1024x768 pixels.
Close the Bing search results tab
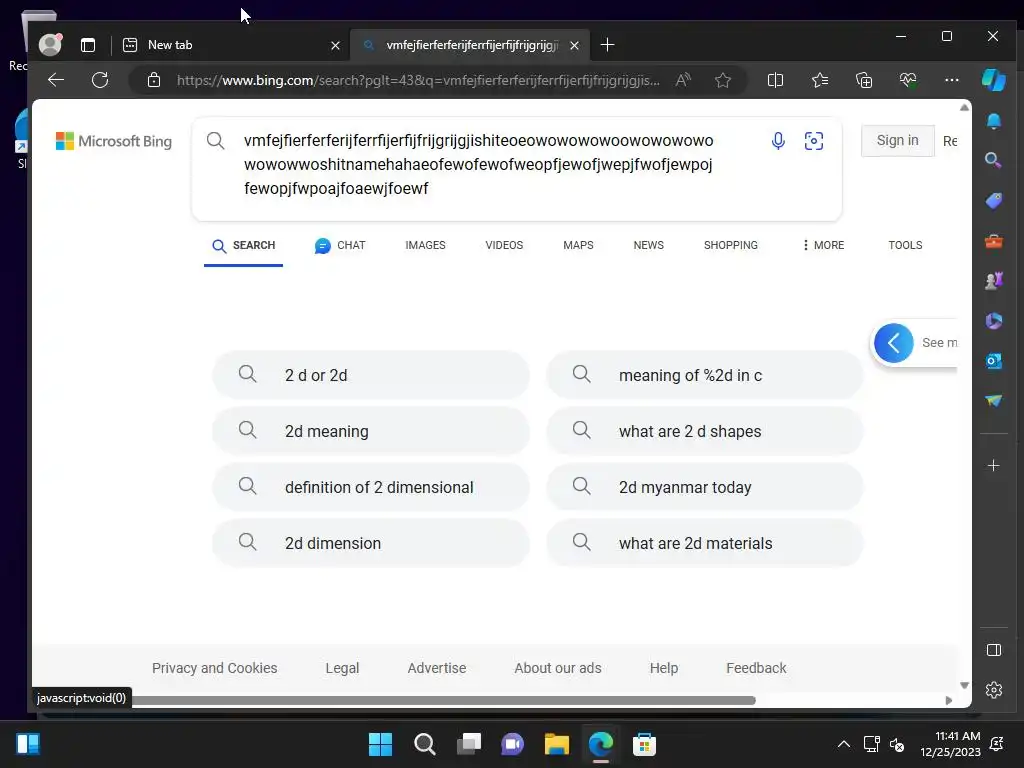[x=574, y=45]
